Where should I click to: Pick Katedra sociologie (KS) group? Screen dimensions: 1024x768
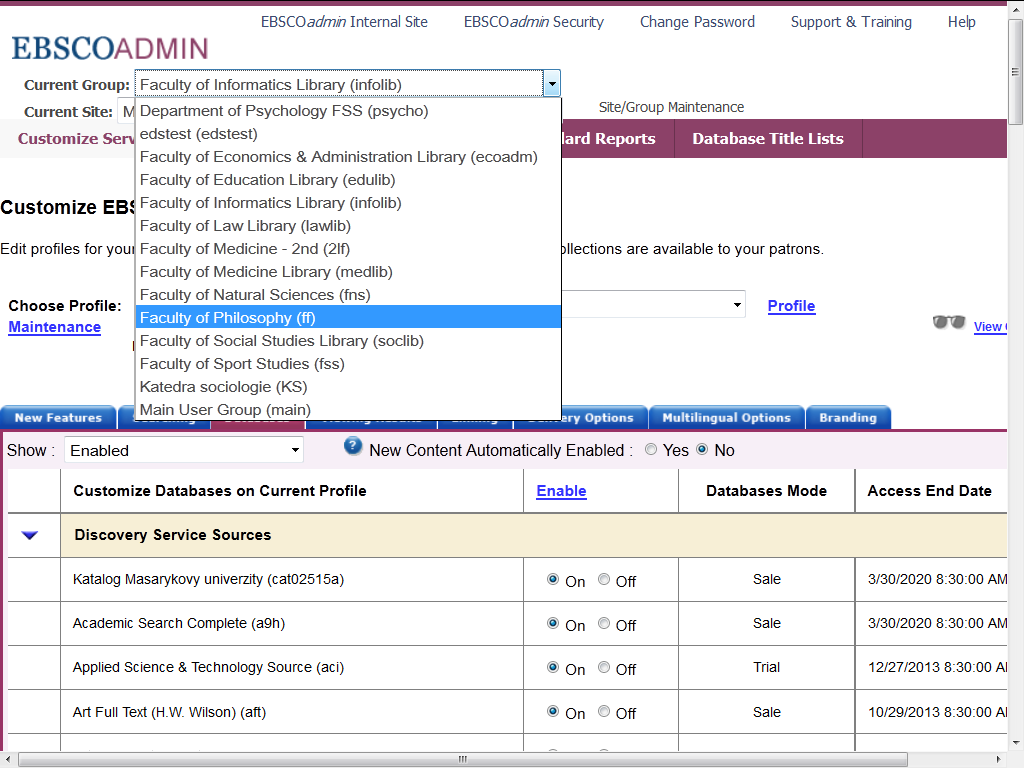click(x=348, y=387)
